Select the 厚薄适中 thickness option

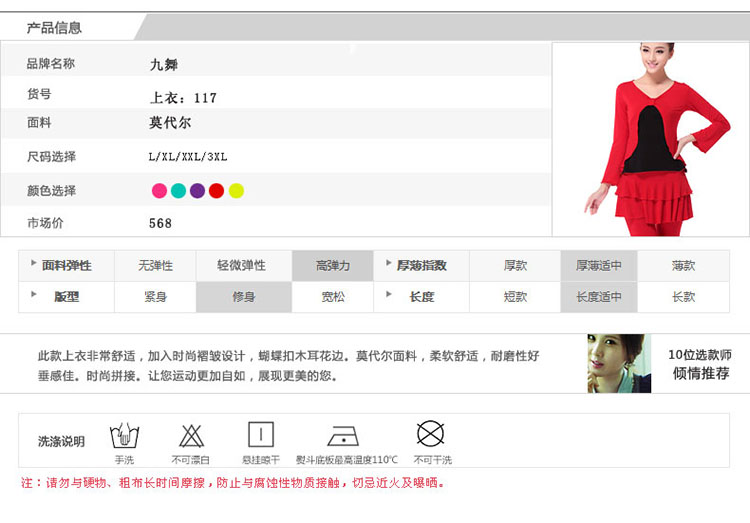(x=598, y=266)
